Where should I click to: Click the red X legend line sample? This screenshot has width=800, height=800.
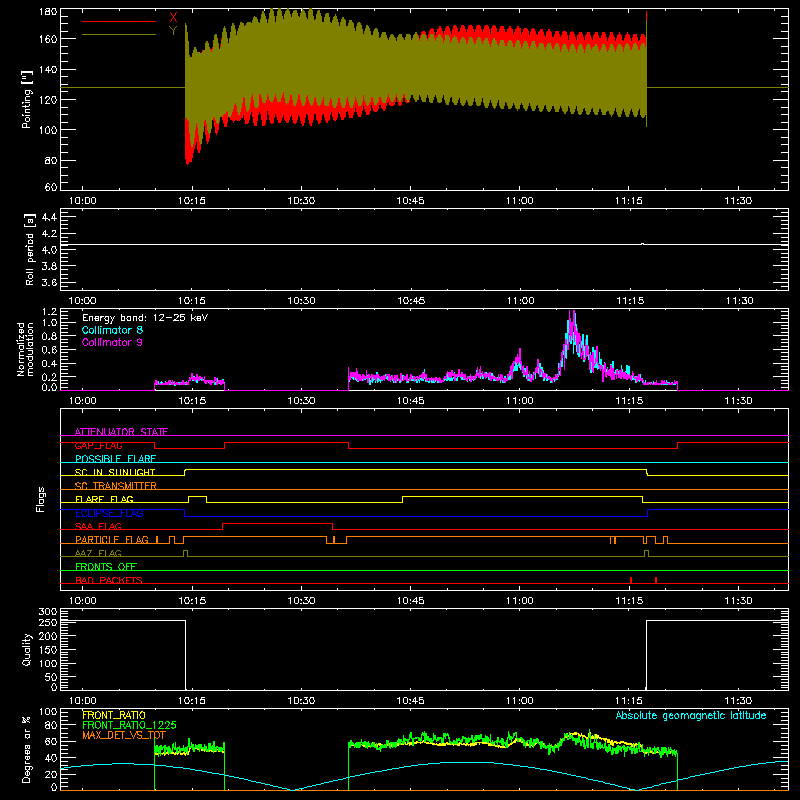coord(119,21)
